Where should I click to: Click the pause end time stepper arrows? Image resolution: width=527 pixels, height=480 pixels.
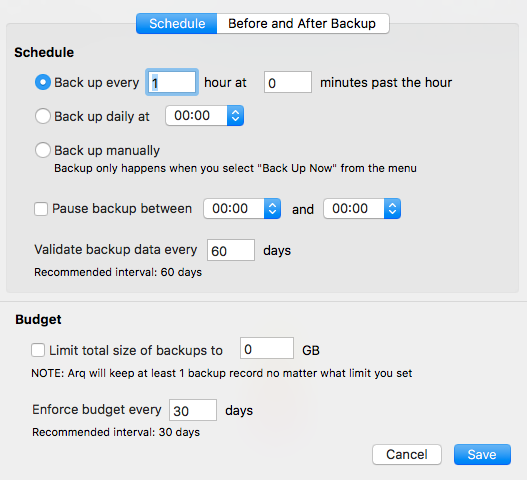pyautogui.click(x=393, y=209)
